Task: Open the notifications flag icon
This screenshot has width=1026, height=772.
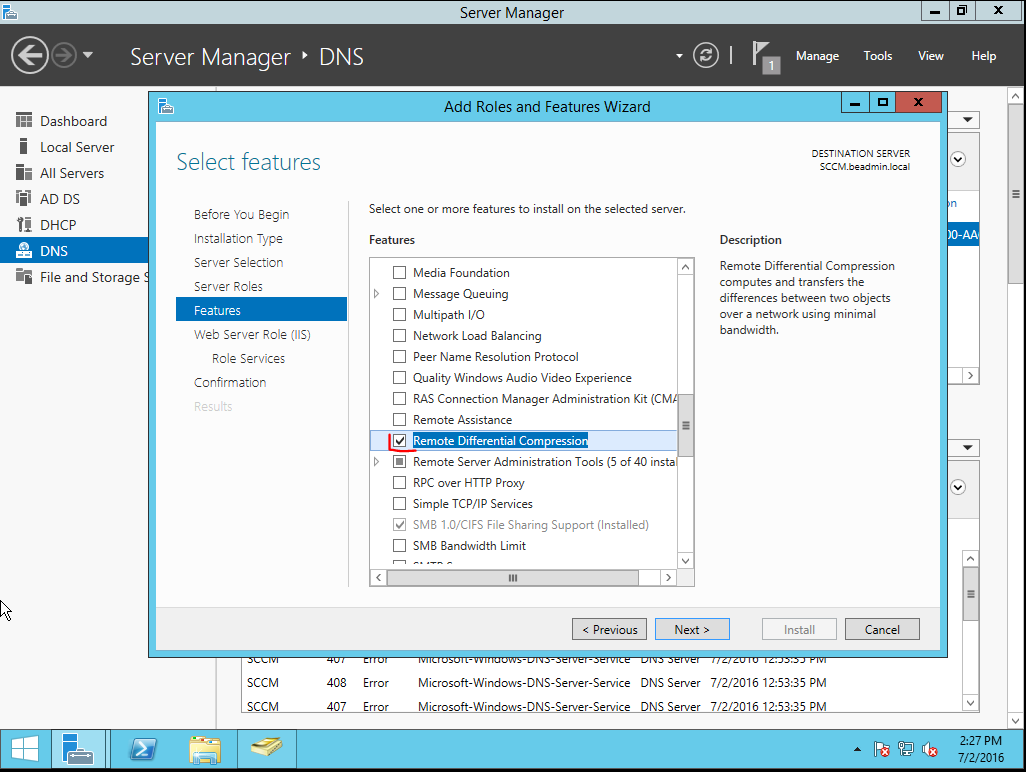Action: point(765,57)
